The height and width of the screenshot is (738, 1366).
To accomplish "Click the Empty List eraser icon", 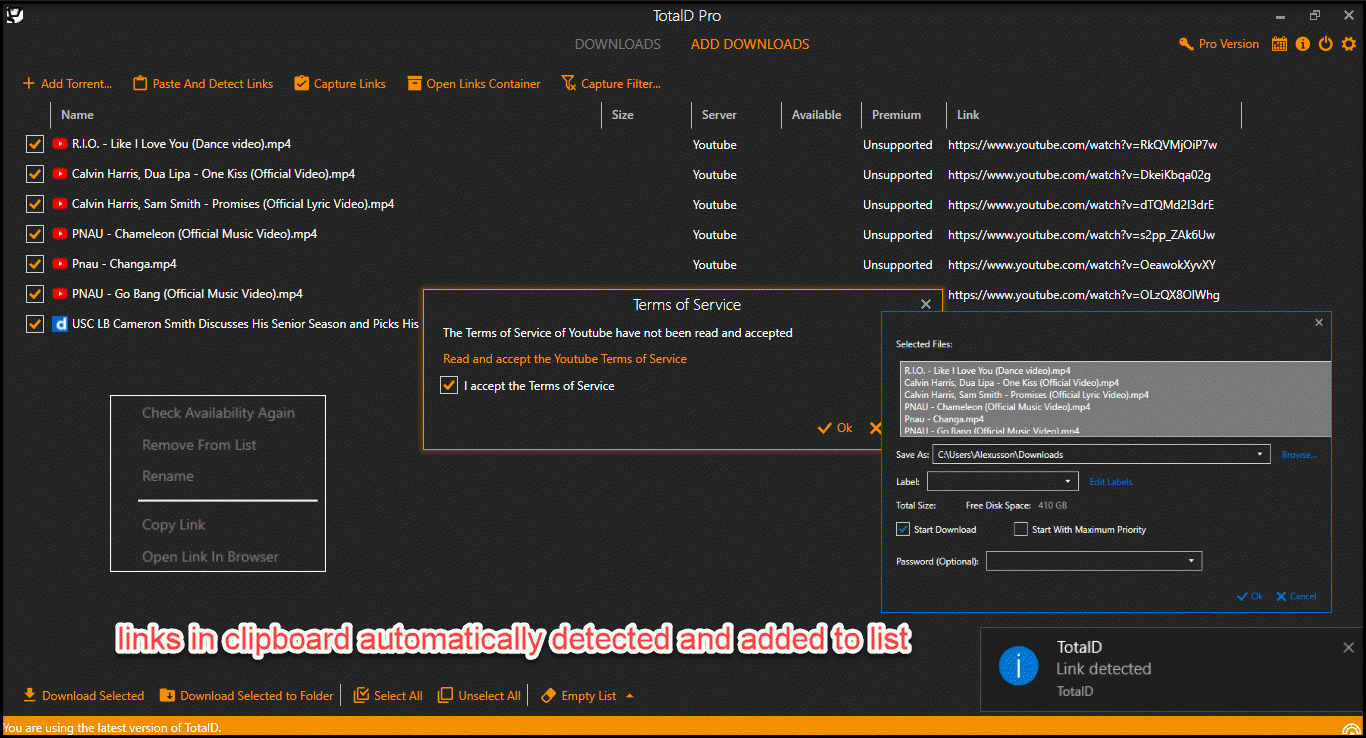I will 548,695.
